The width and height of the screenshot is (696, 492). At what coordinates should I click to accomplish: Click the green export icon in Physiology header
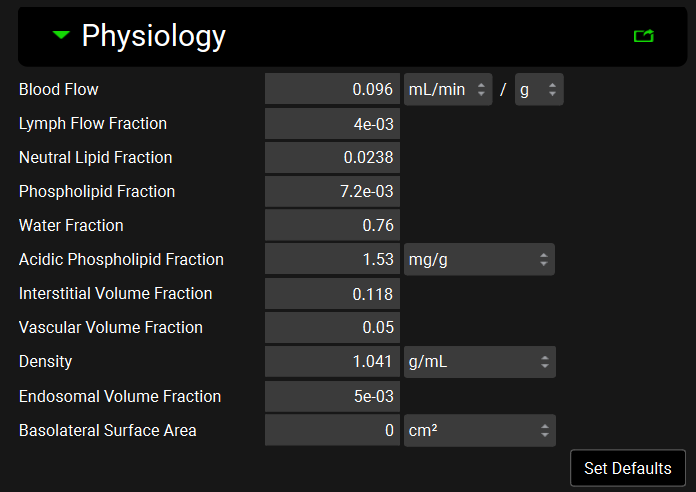[x=643, y=36]
